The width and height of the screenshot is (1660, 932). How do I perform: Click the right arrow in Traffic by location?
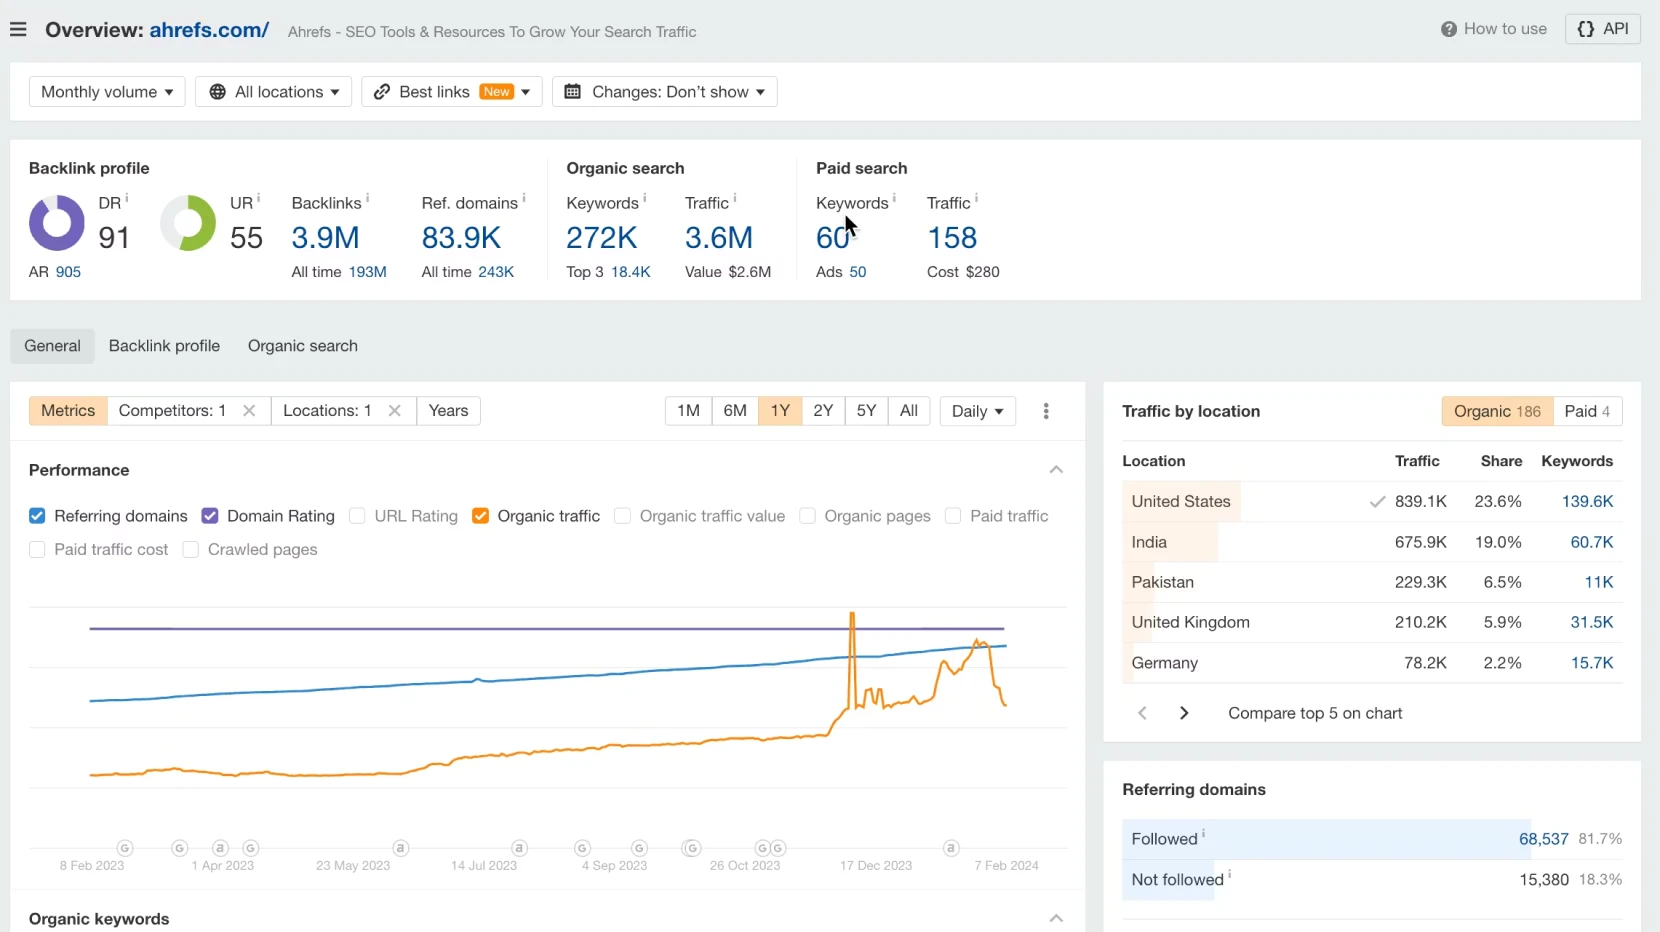pyautogui.click(x=1185, y=713)
